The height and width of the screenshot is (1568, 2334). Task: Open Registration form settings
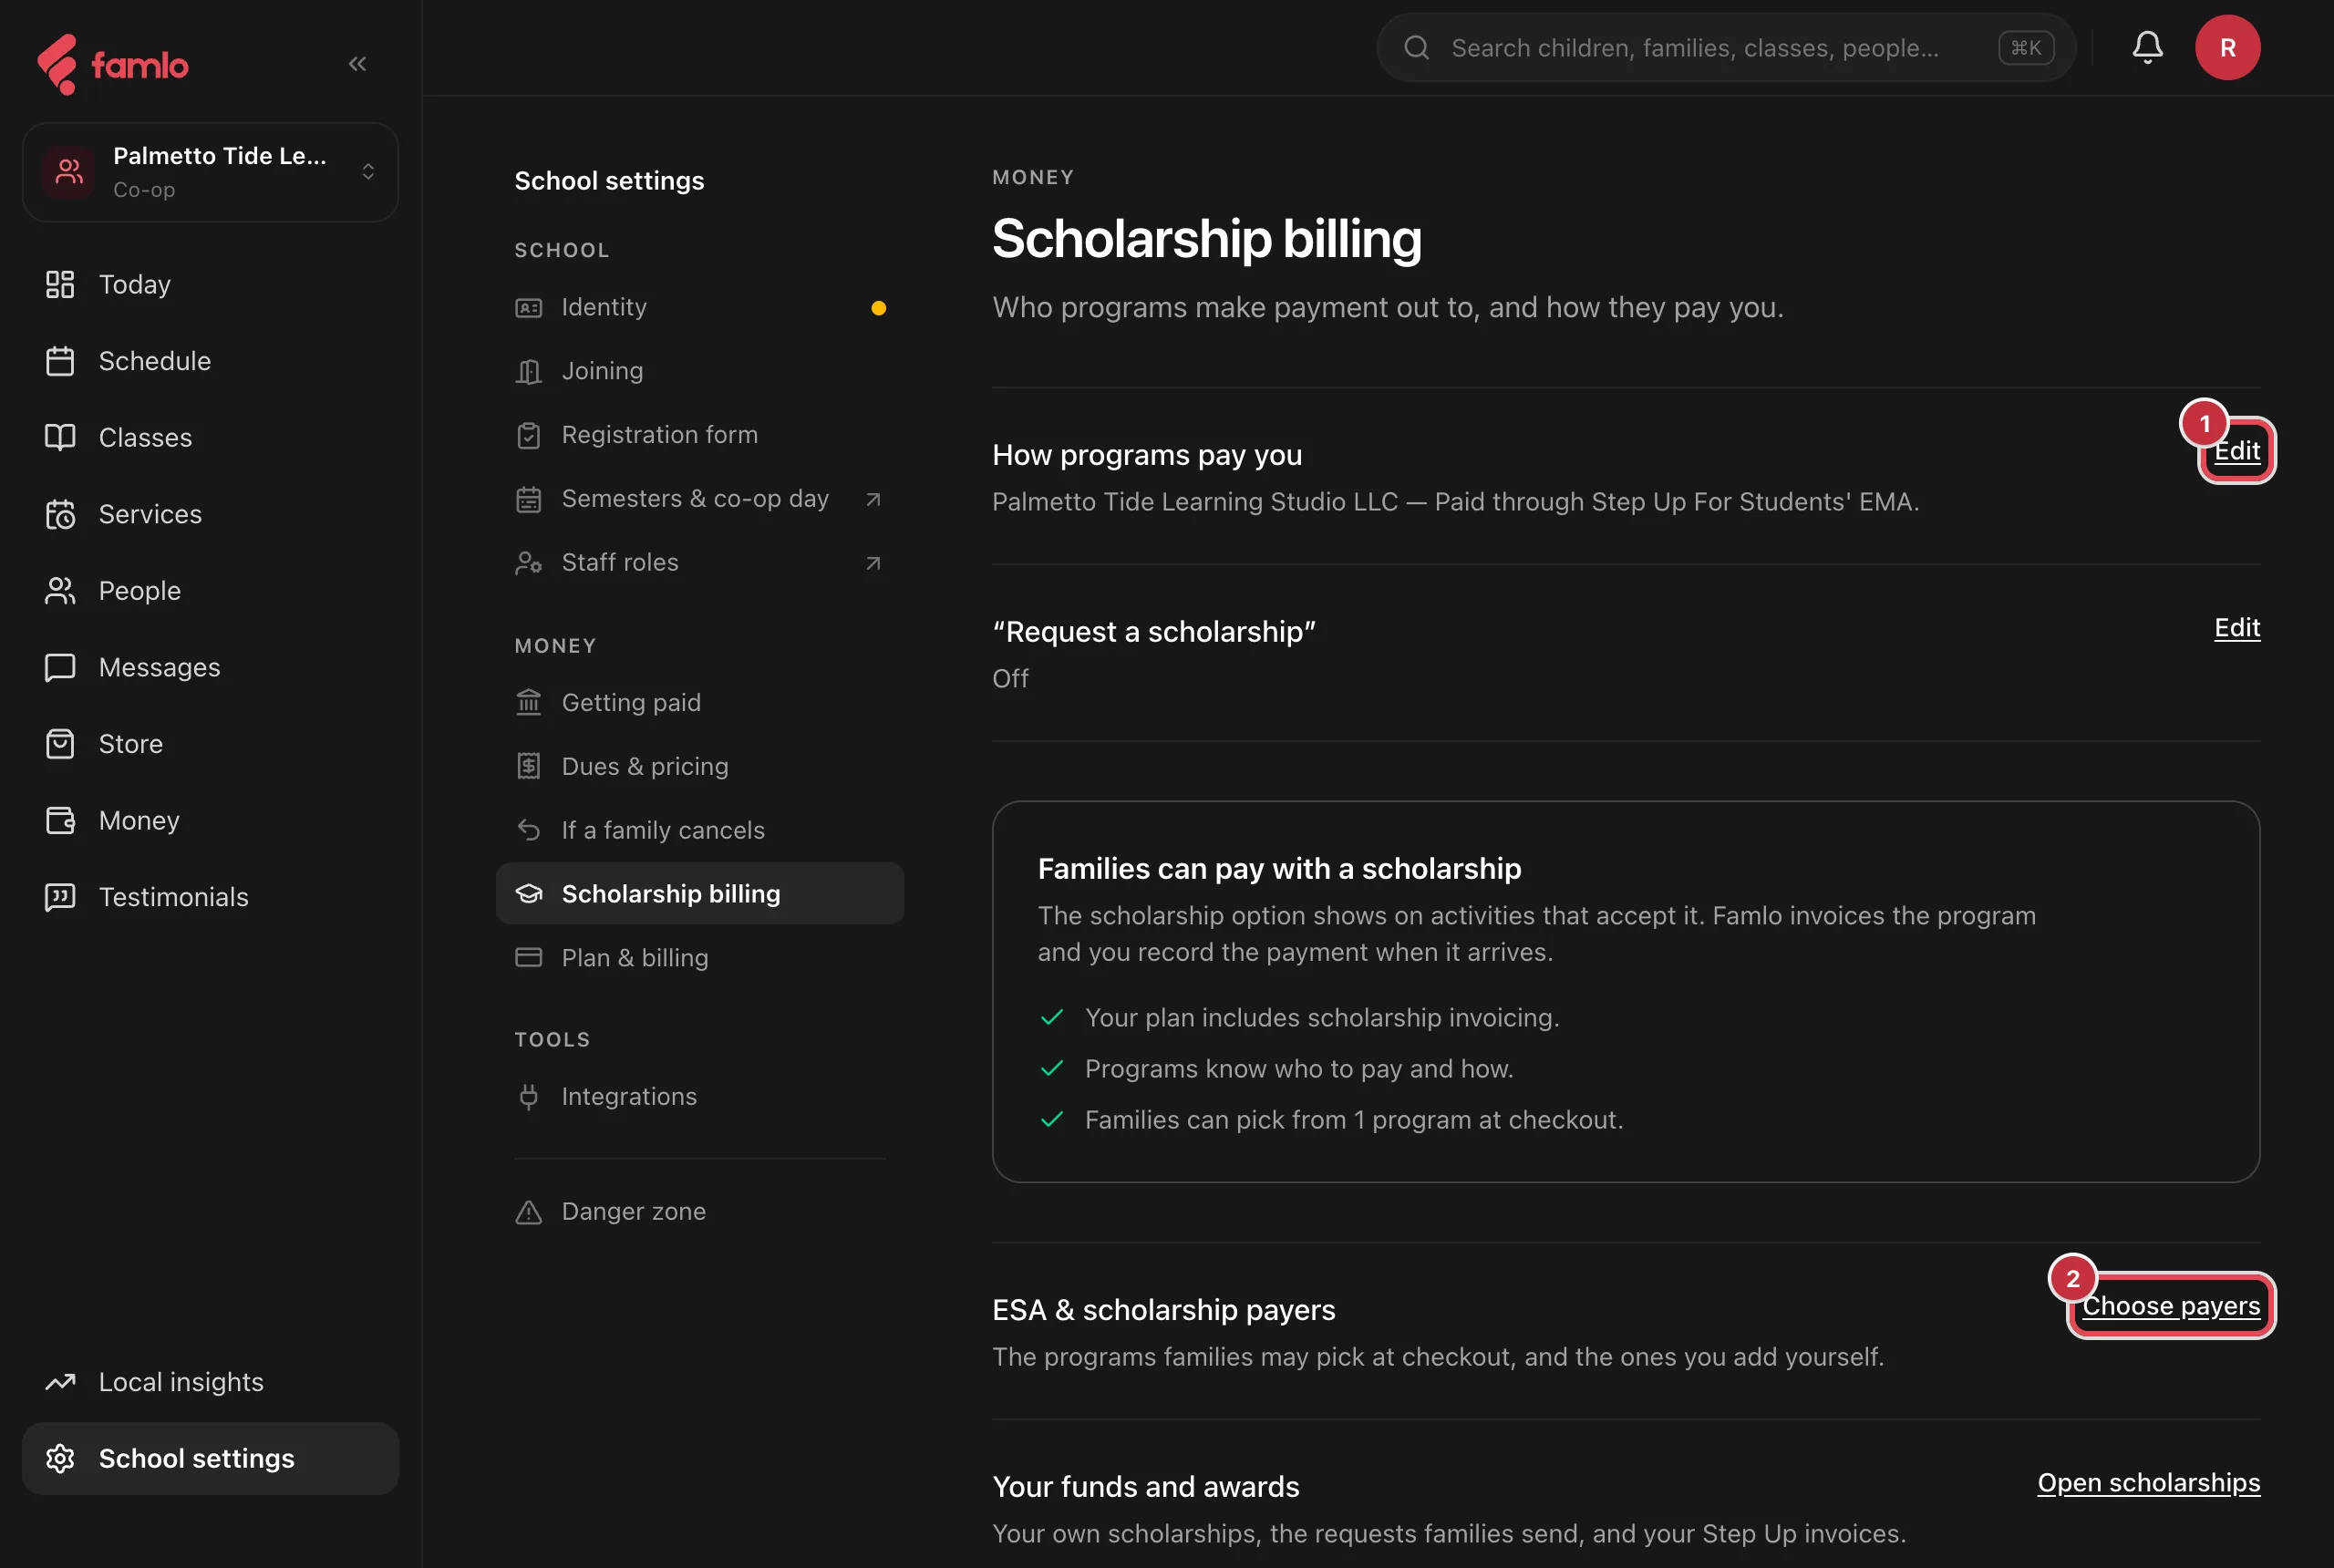point(700,435)
